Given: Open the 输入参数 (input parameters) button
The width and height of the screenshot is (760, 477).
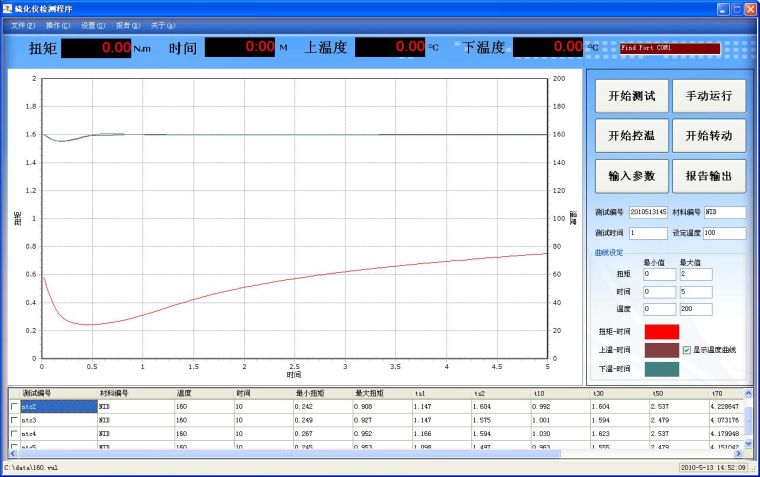Looking at the screenshot, I should (631, 175).
